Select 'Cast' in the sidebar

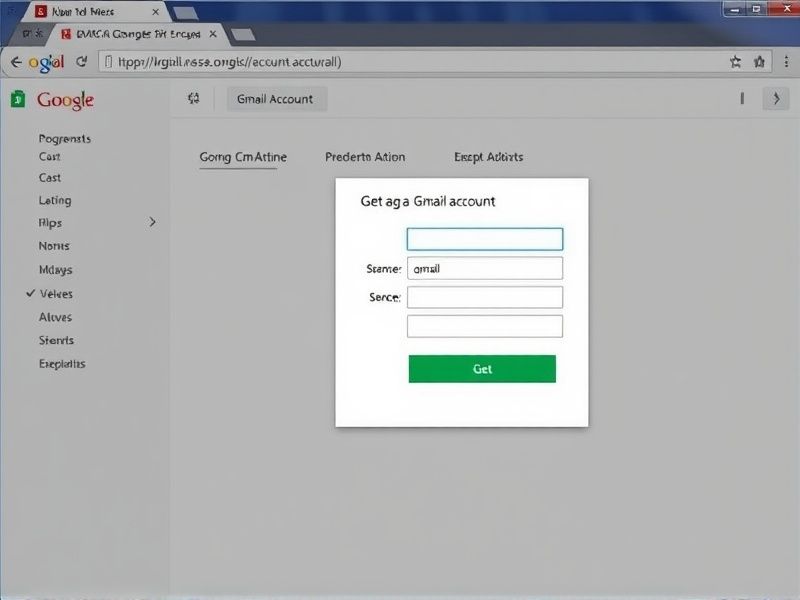50,178
